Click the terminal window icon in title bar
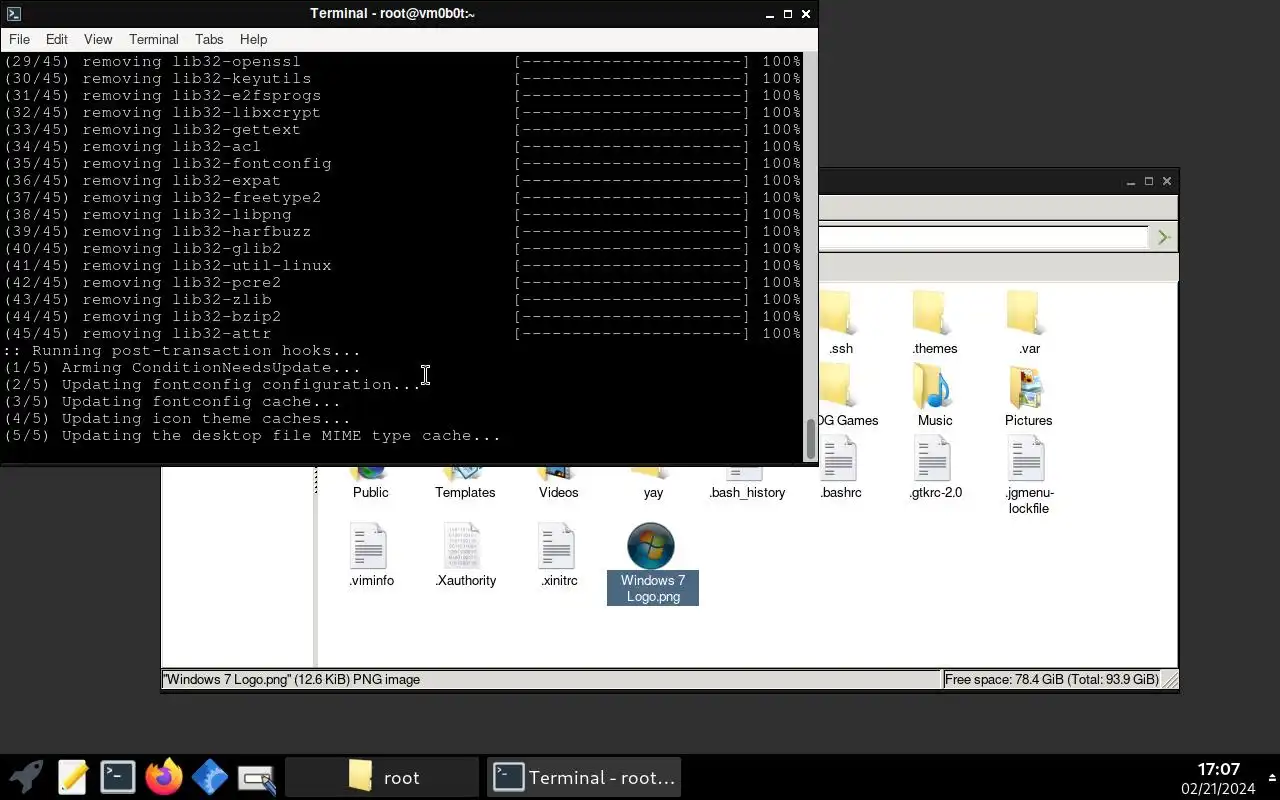 coord(13,13)
